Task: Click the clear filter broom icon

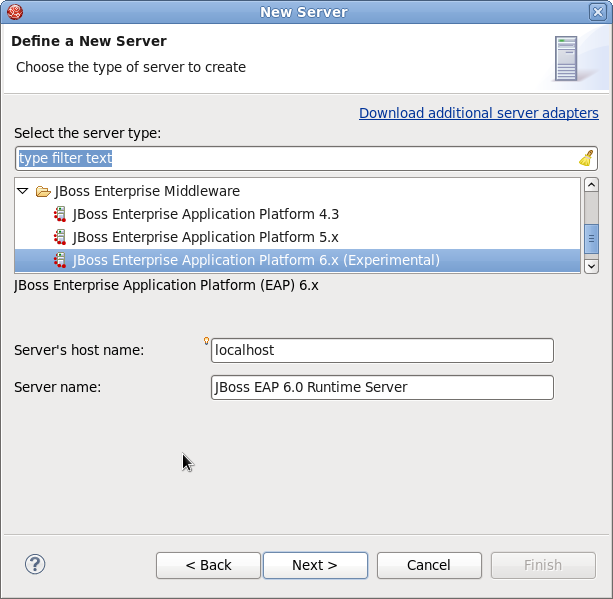Action: pos(586,158)
